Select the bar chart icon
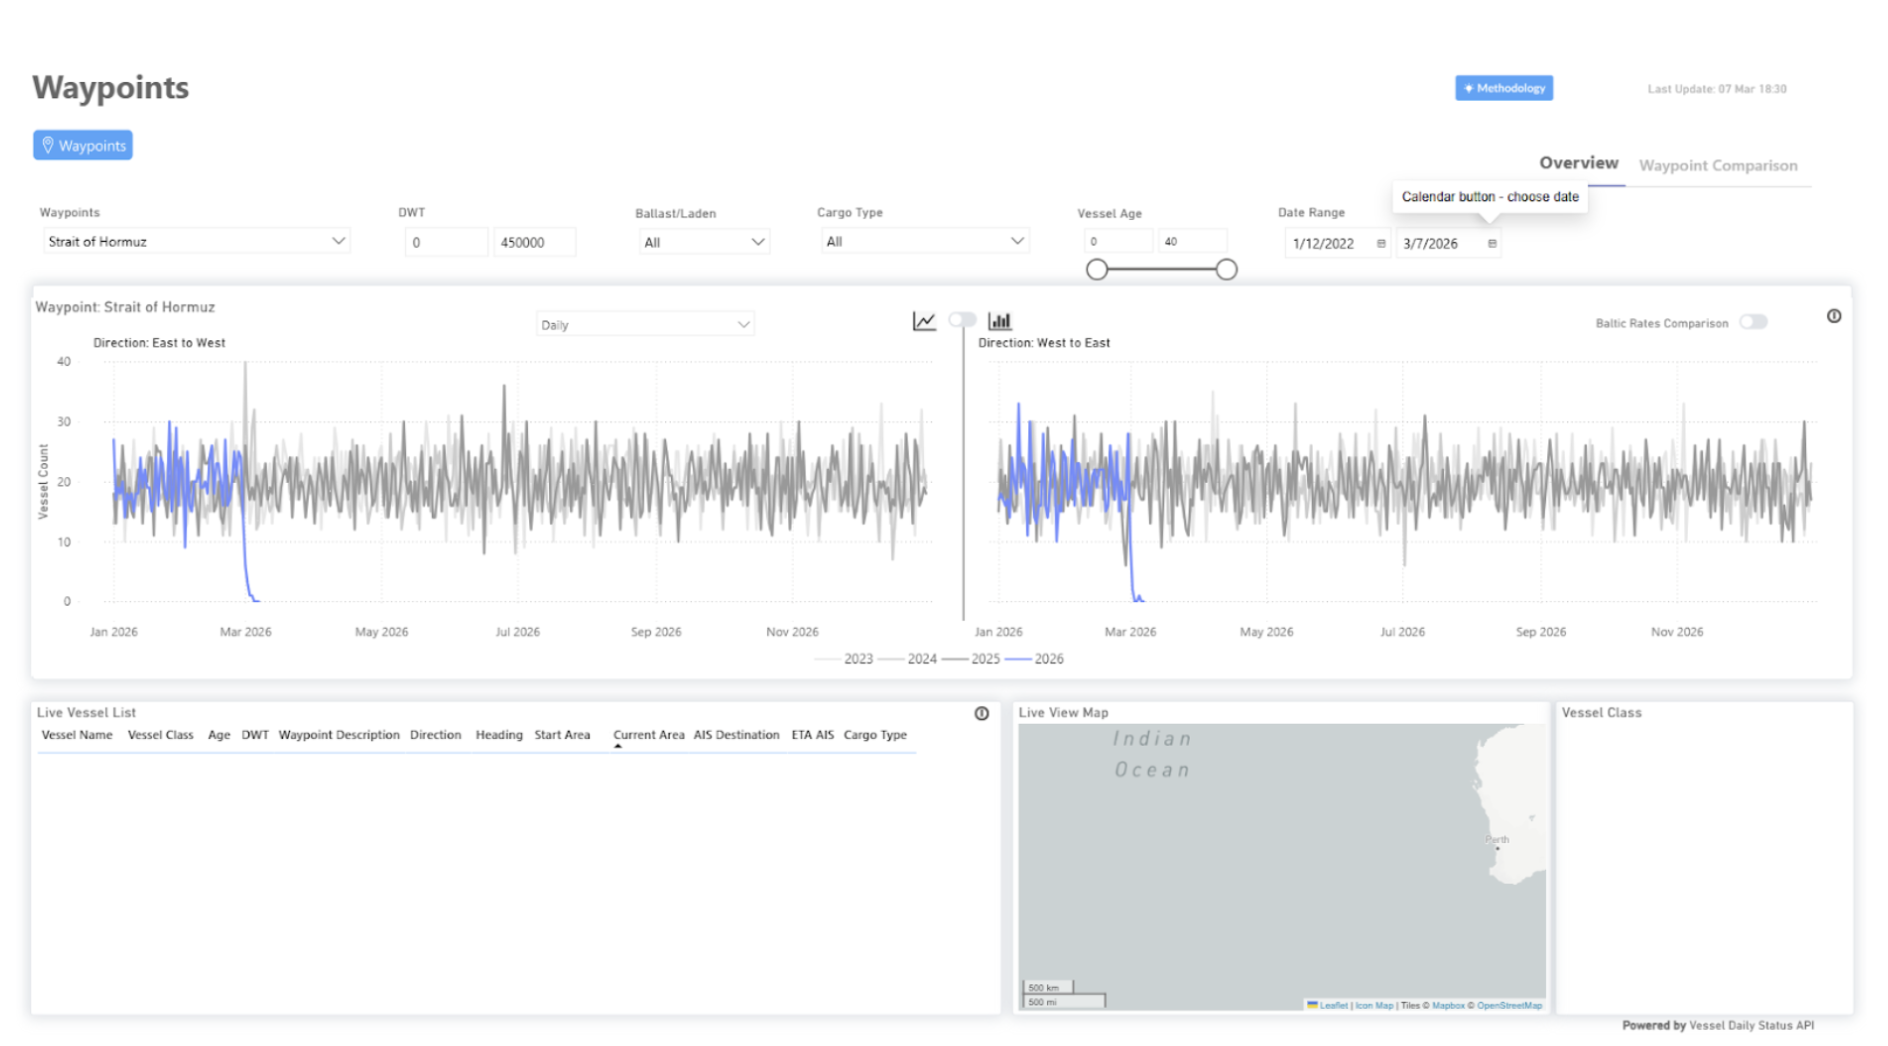 coord(999,321)
